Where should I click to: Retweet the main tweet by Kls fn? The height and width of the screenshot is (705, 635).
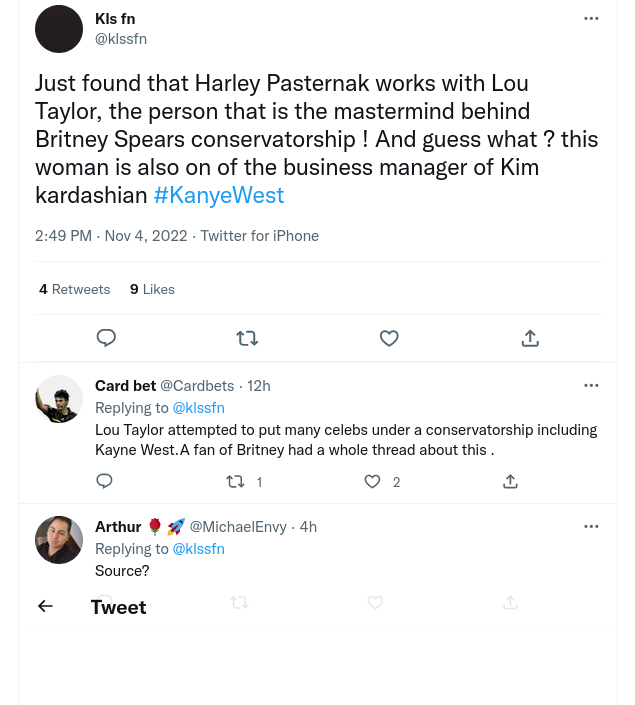click(x=247, y=338)
